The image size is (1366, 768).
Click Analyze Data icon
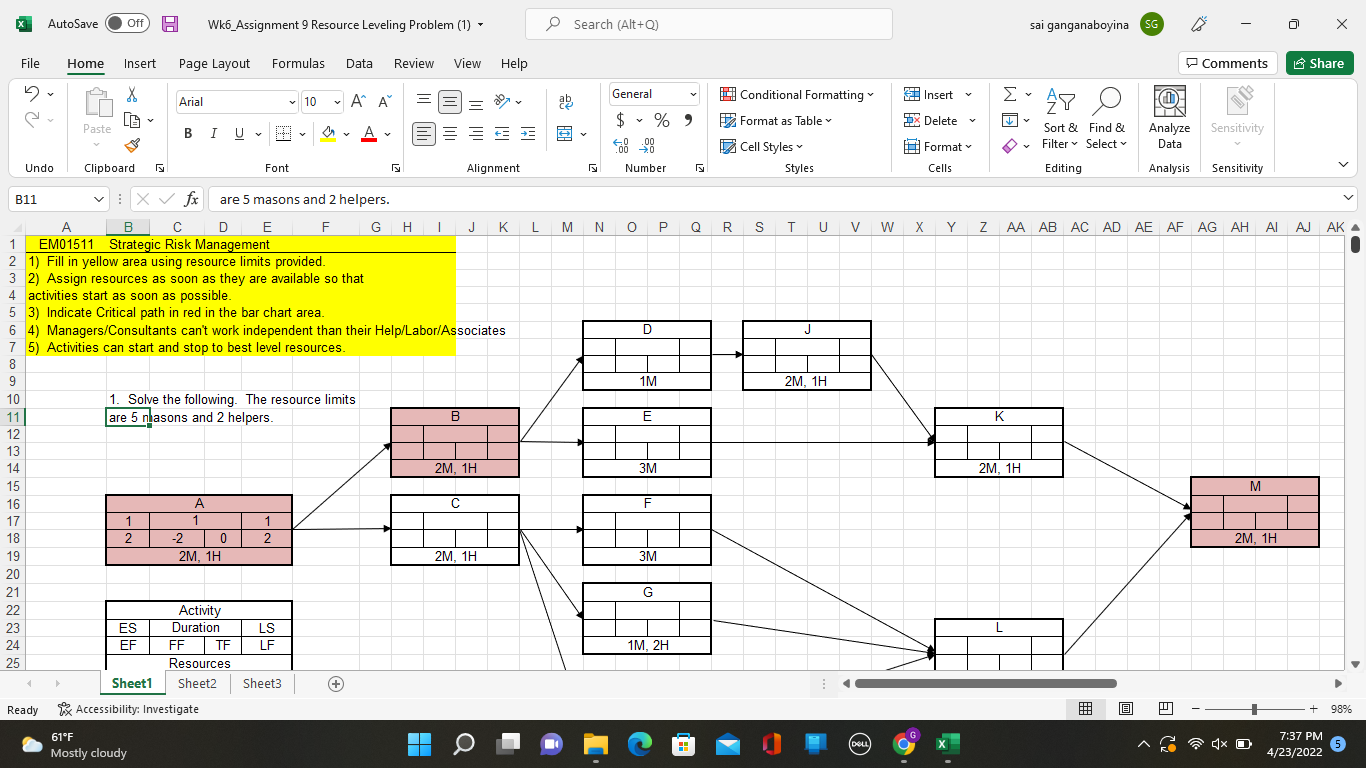coord(1169,118)
